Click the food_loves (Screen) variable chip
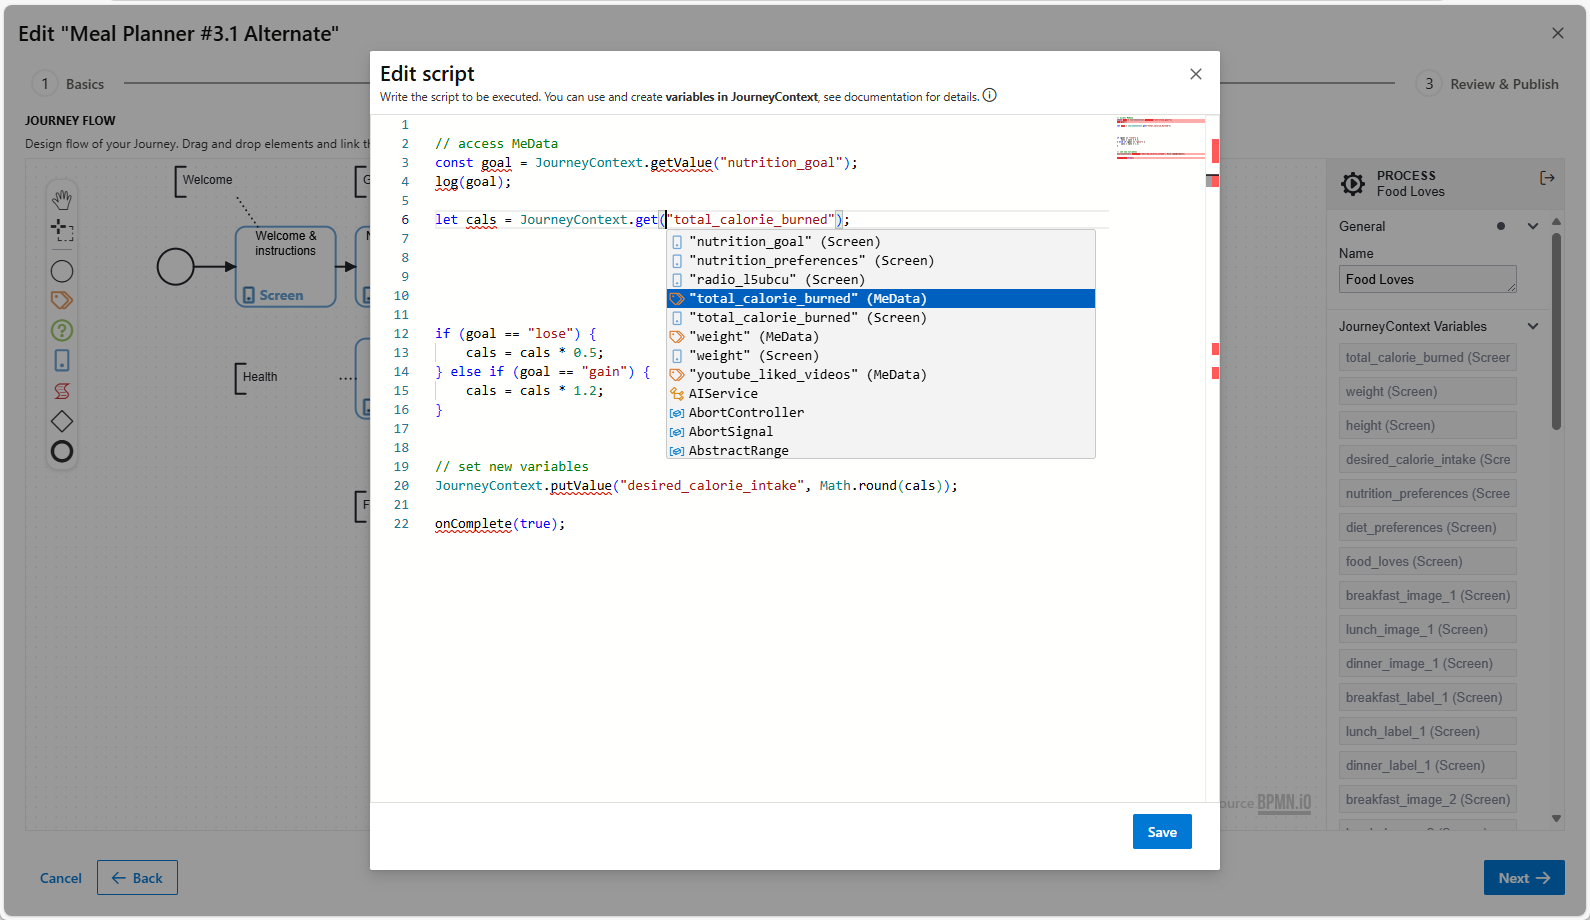 coord(1428,561)
